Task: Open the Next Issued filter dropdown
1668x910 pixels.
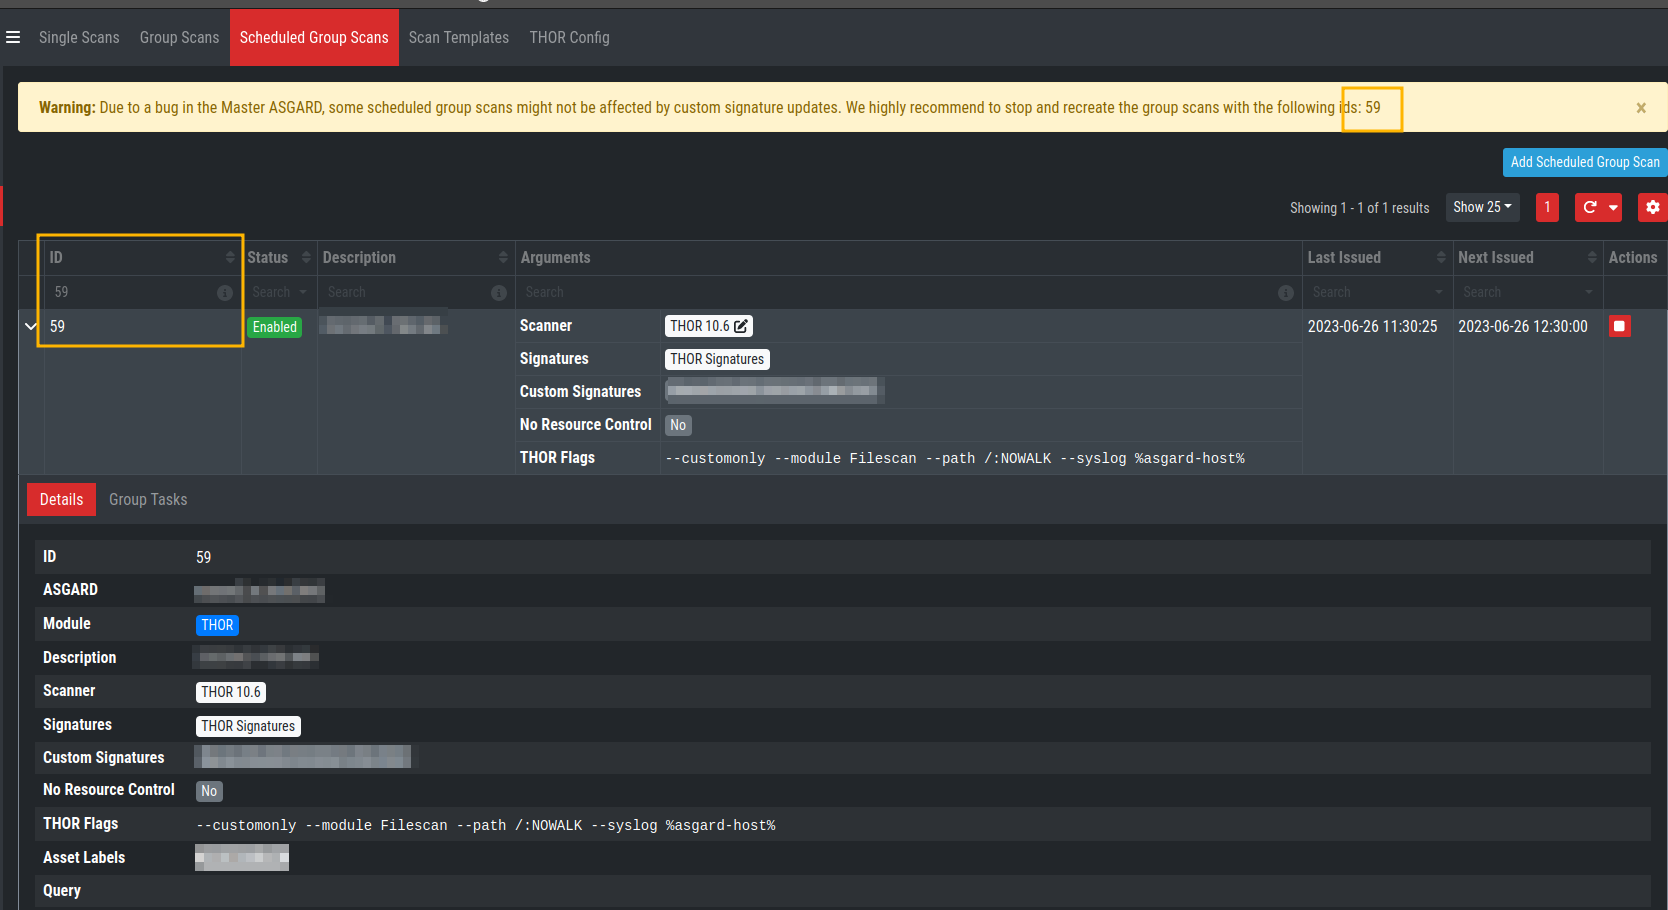Action: click(1527, 292)
